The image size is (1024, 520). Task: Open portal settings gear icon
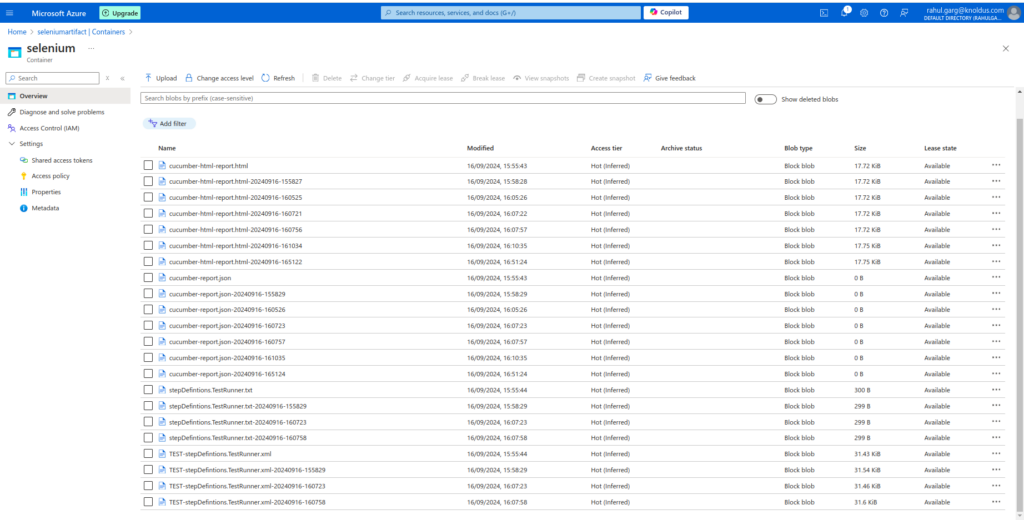point(864,12)
